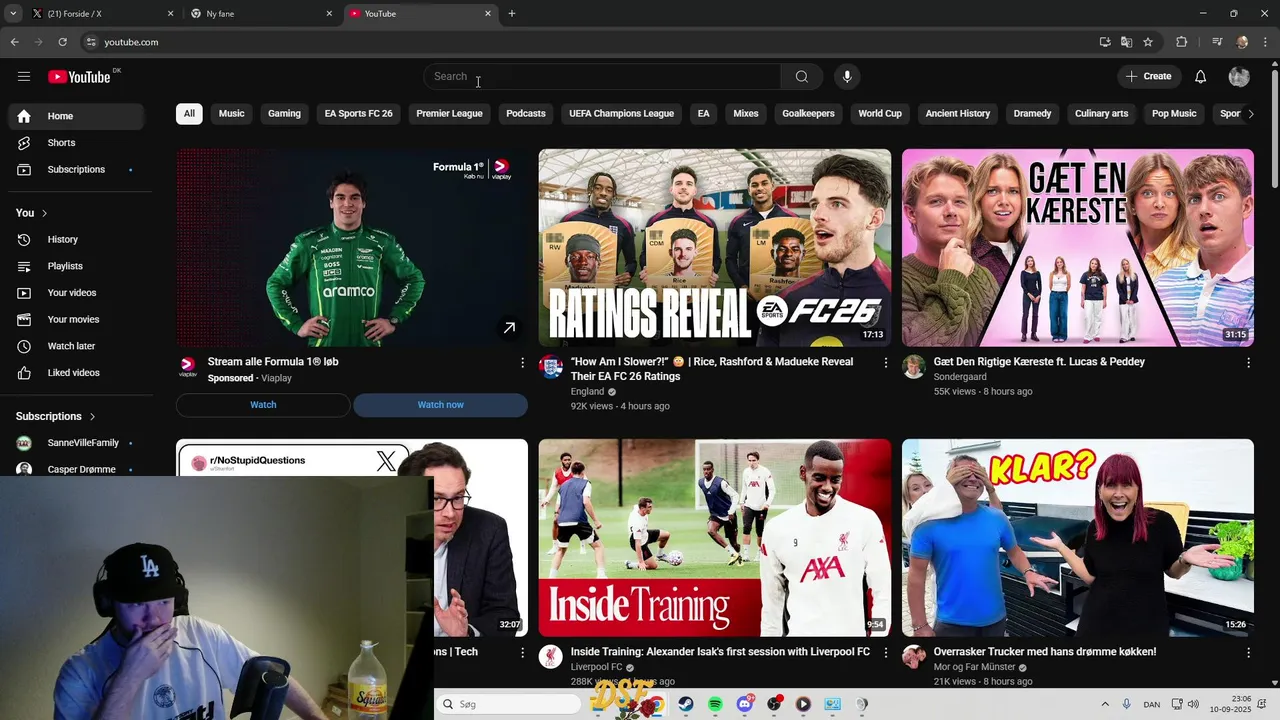Open a new browser tab
Image resolution: width=1280 pixels, height=720 pixels.
click(512, 14)
